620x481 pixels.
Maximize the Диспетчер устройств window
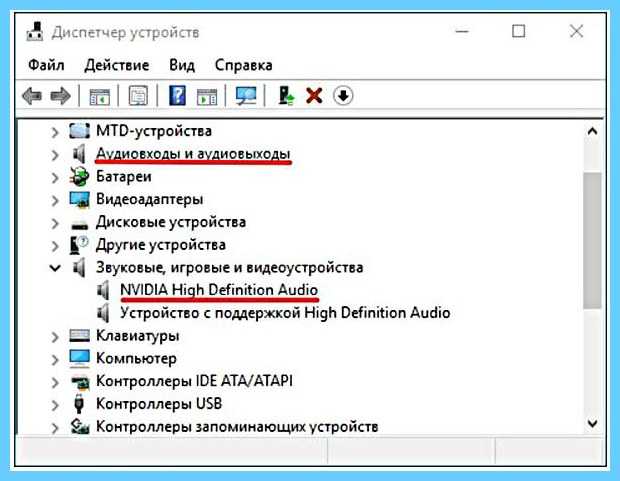point(518,31)
